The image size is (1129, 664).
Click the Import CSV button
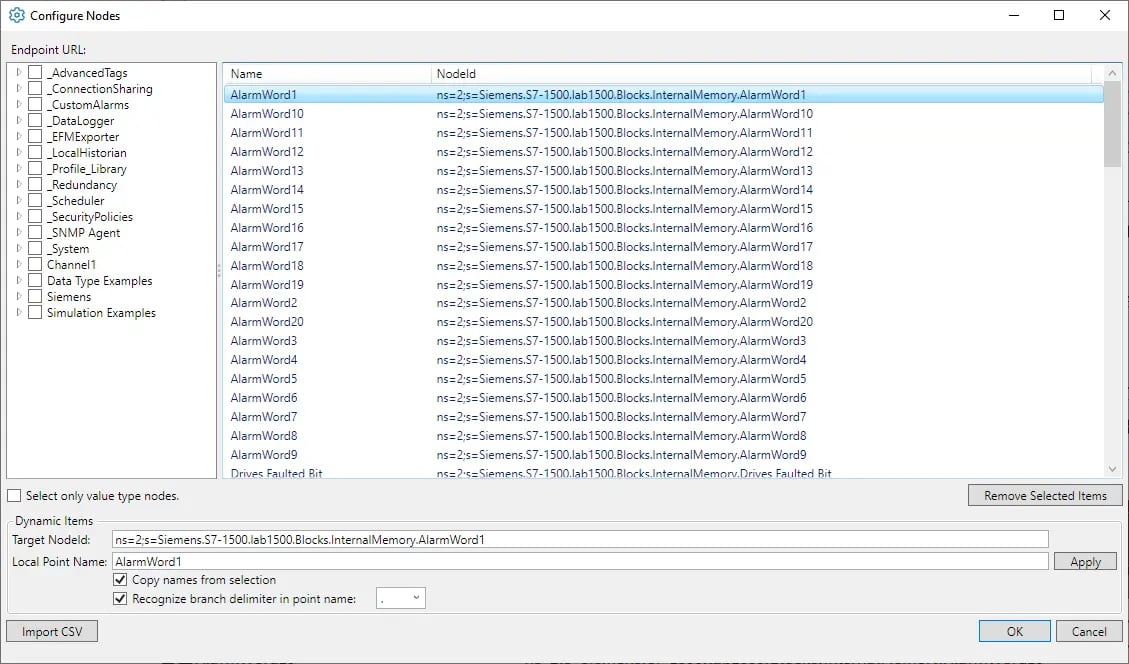[x=51, y=630]
